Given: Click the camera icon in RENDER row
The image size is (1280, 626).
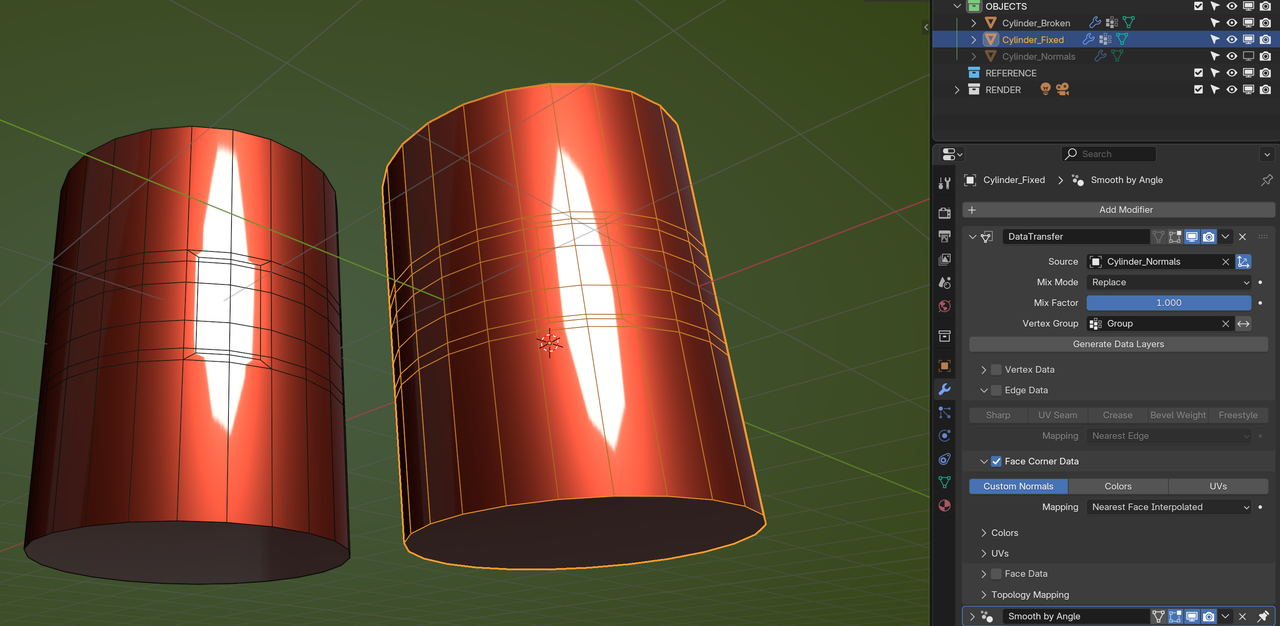Looking at the screenshot, I should coord(1062,90).
